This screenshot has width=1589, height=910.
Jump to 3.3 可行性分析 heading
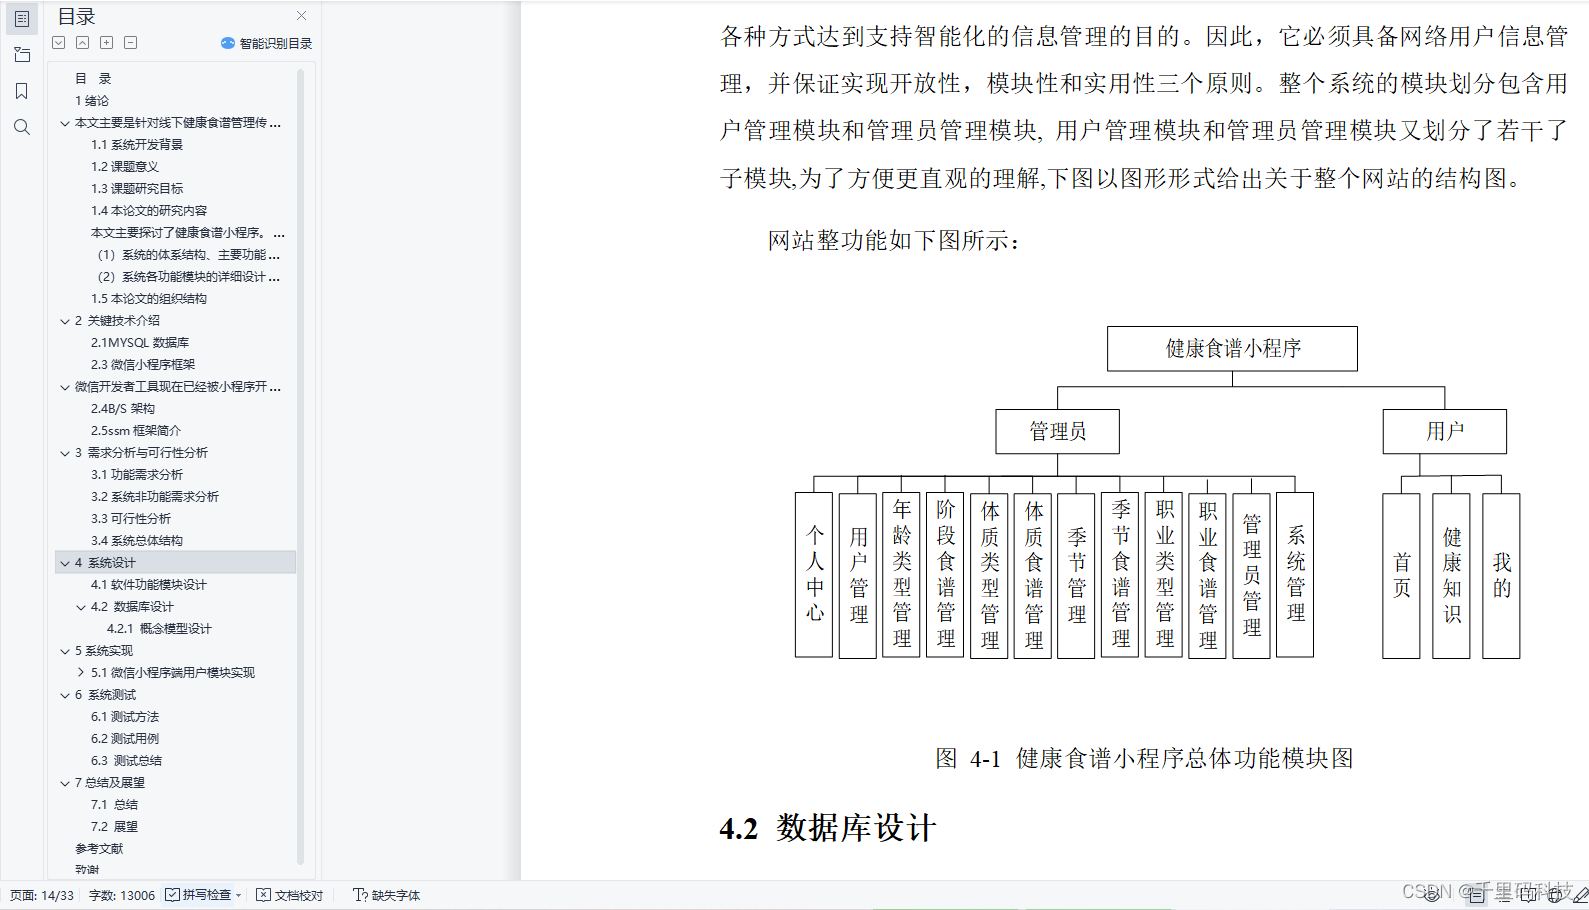click(x=131, y=519)
